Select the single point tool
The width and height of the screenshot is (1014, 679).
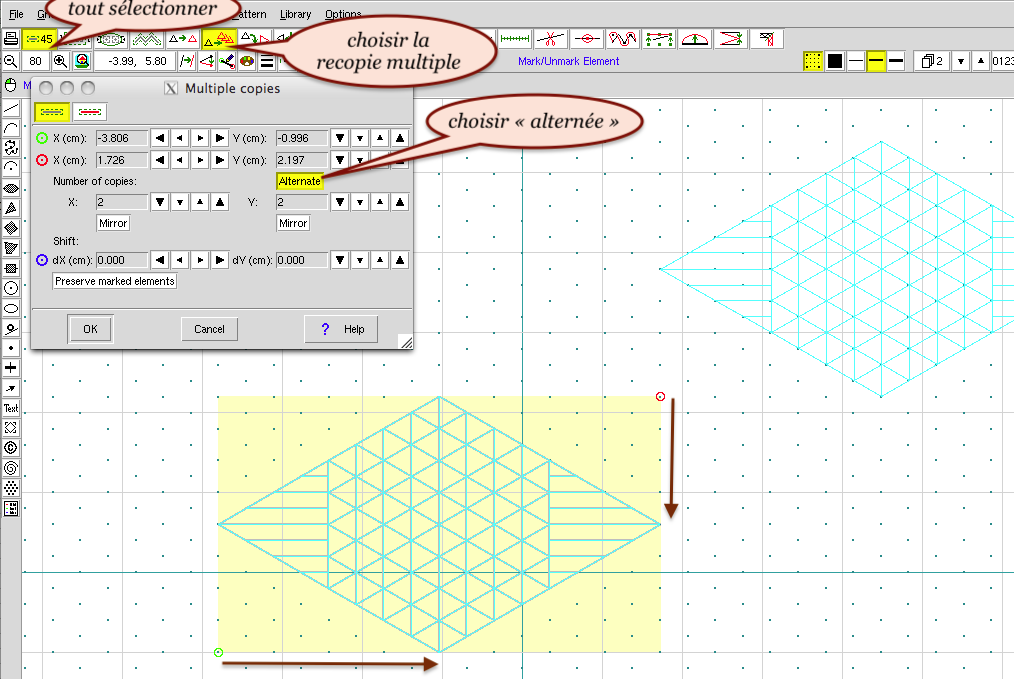pos(11,348)
